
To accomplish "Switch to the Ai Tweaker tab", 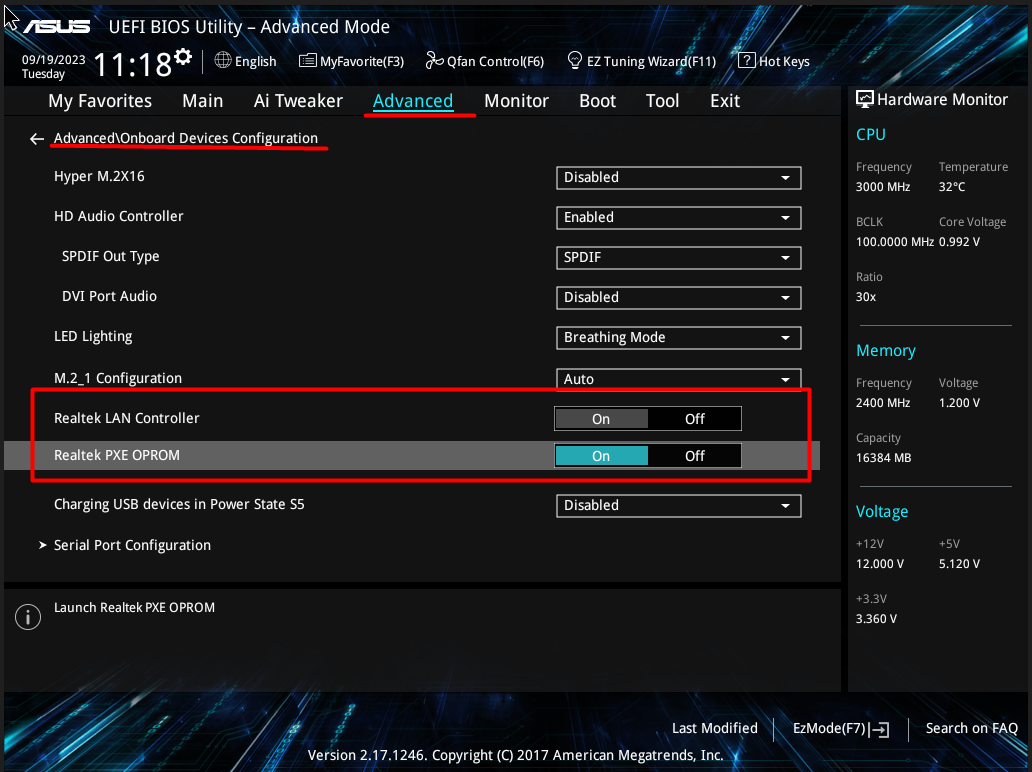I will click(298, 101).
